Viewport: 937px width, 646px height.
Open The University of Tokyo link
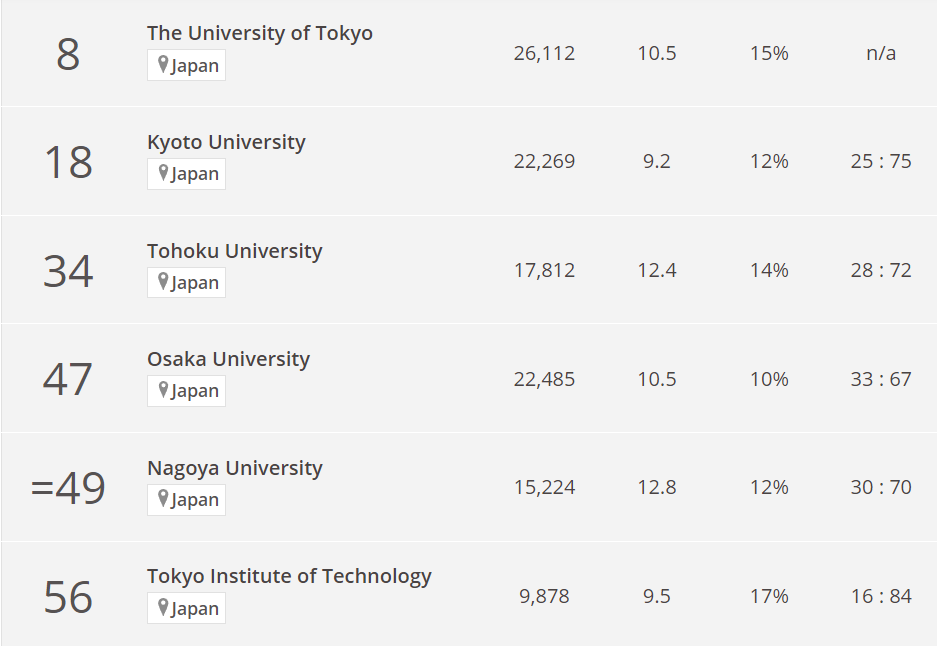click(259, 33)
